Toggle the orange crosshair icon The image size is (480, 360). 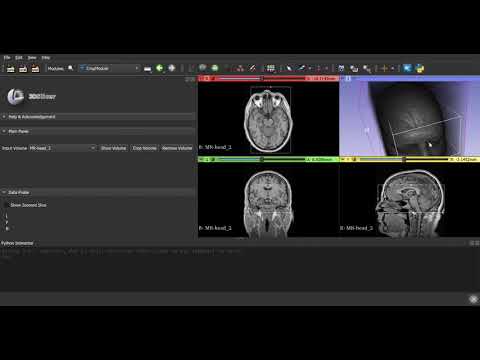click(384, 68)
